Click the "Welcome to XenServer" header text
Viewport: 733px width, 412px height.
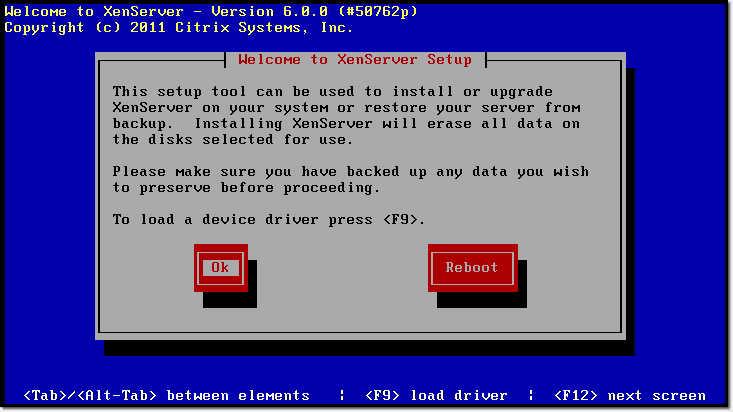click(x=97, y=11)
